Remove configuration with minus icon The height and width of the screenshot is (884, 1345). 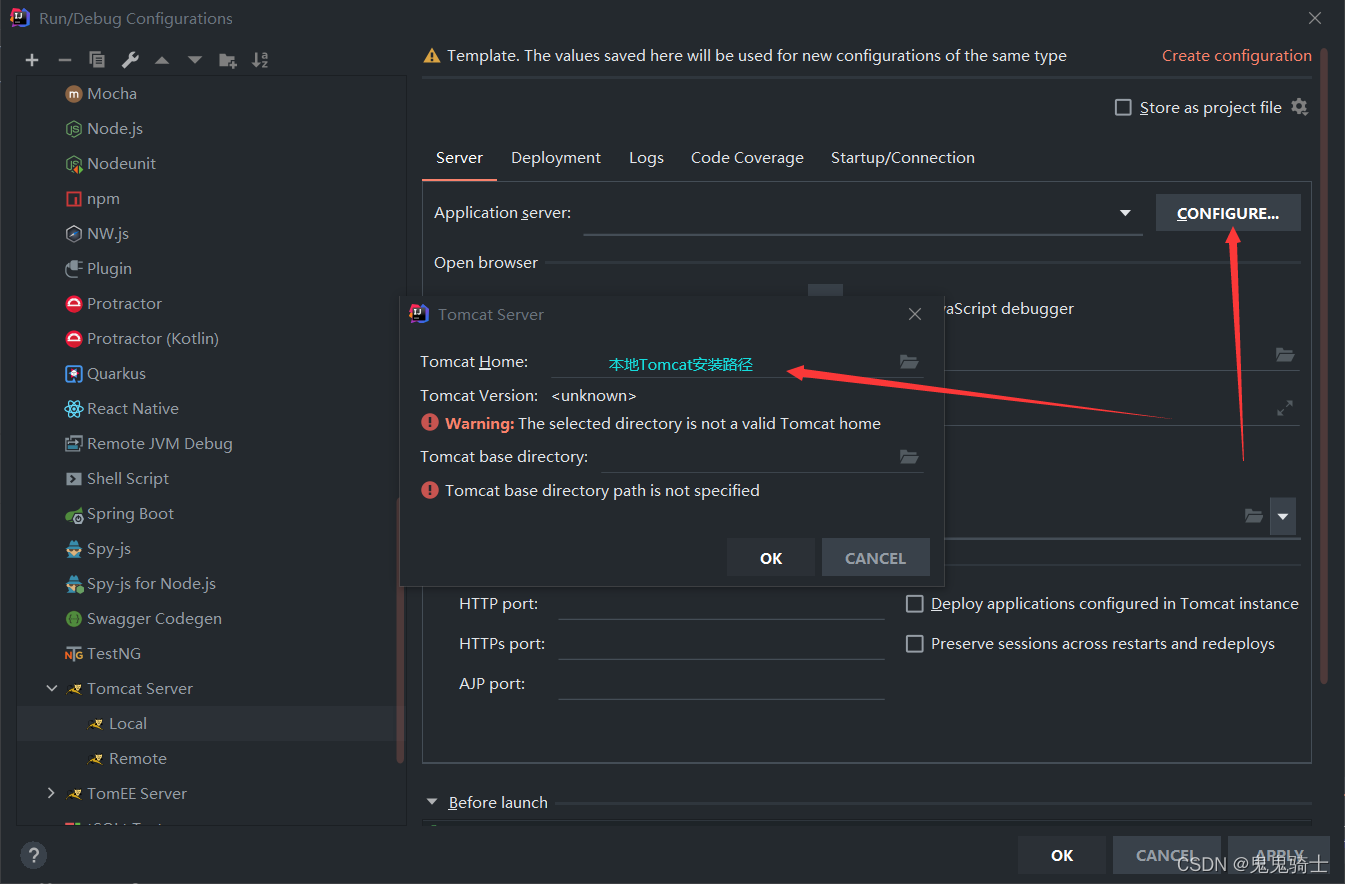pyautogui.click(x=64, y=60)
